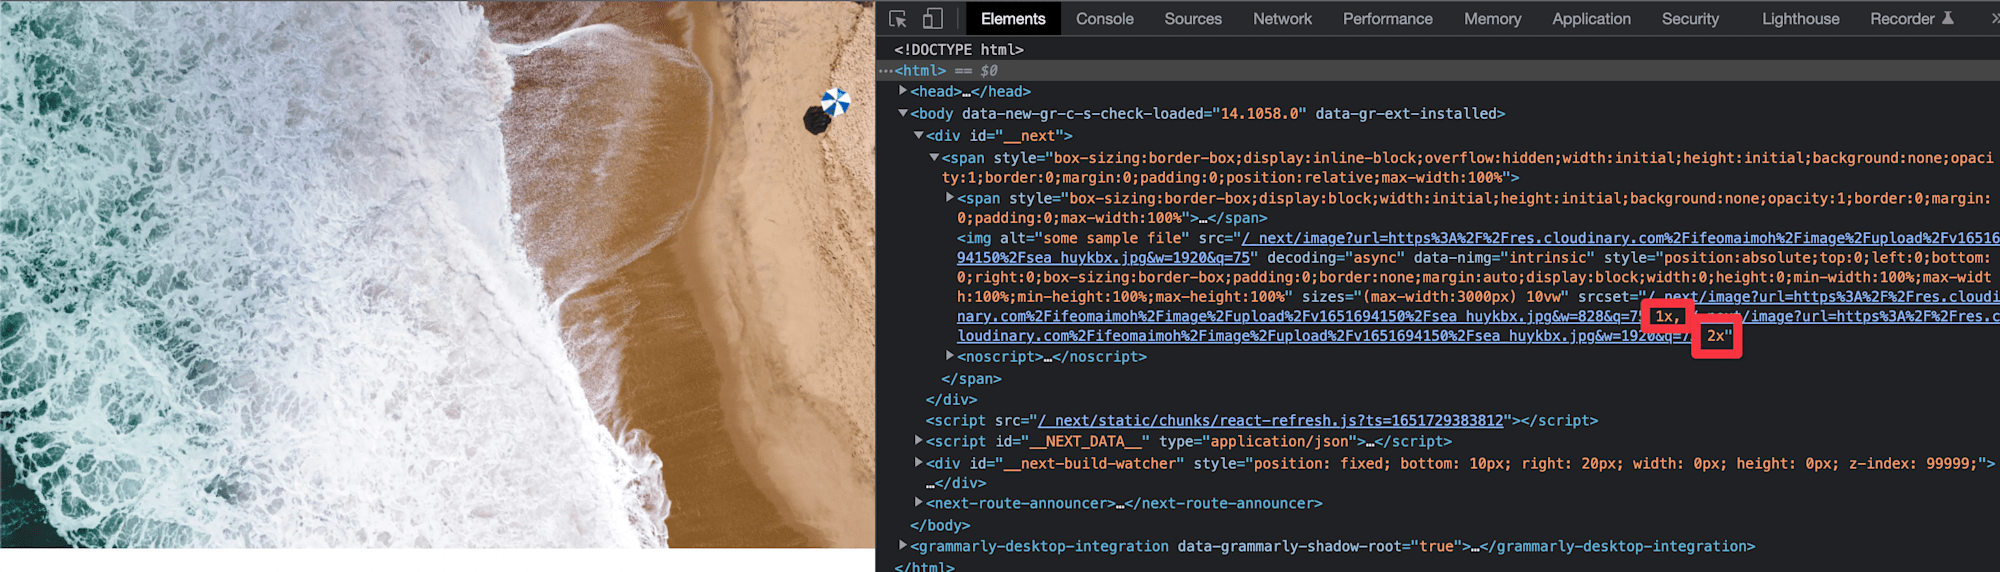This screenshot has height=572, width=2000.
Task: Open the Network tab
Action: (1282, 19)
